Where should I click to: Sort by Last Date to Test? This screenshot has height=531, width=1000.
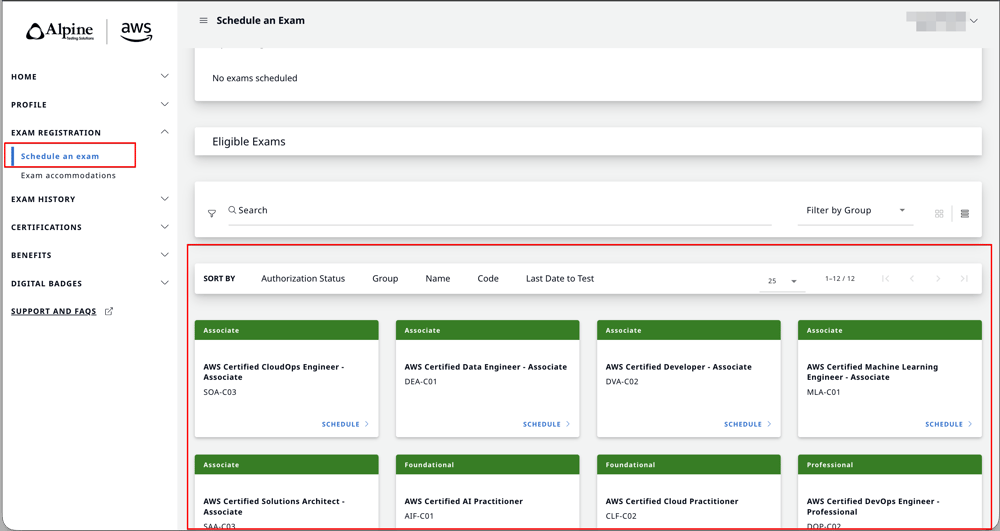pyautogui.click(x=560, y=279)
